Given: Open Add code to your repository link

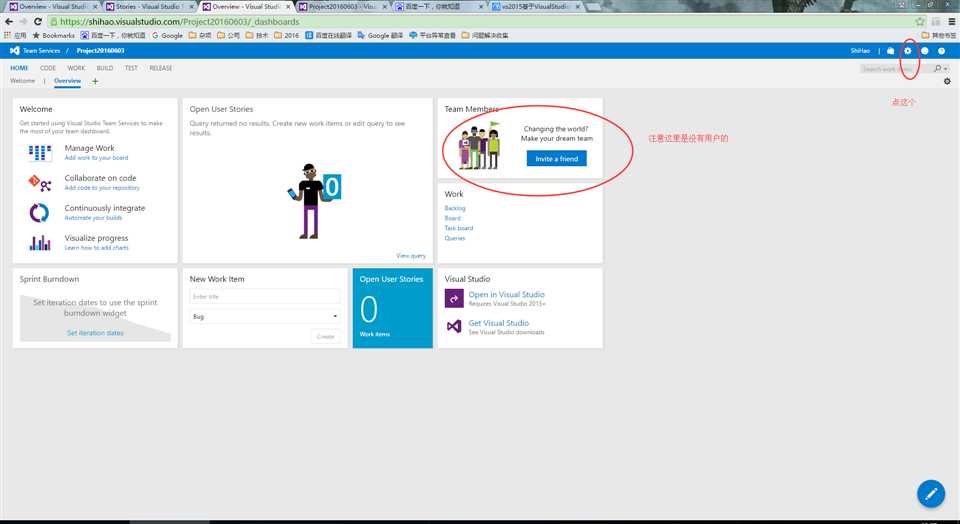Looking at the screenshot, I should pos(102,188).
